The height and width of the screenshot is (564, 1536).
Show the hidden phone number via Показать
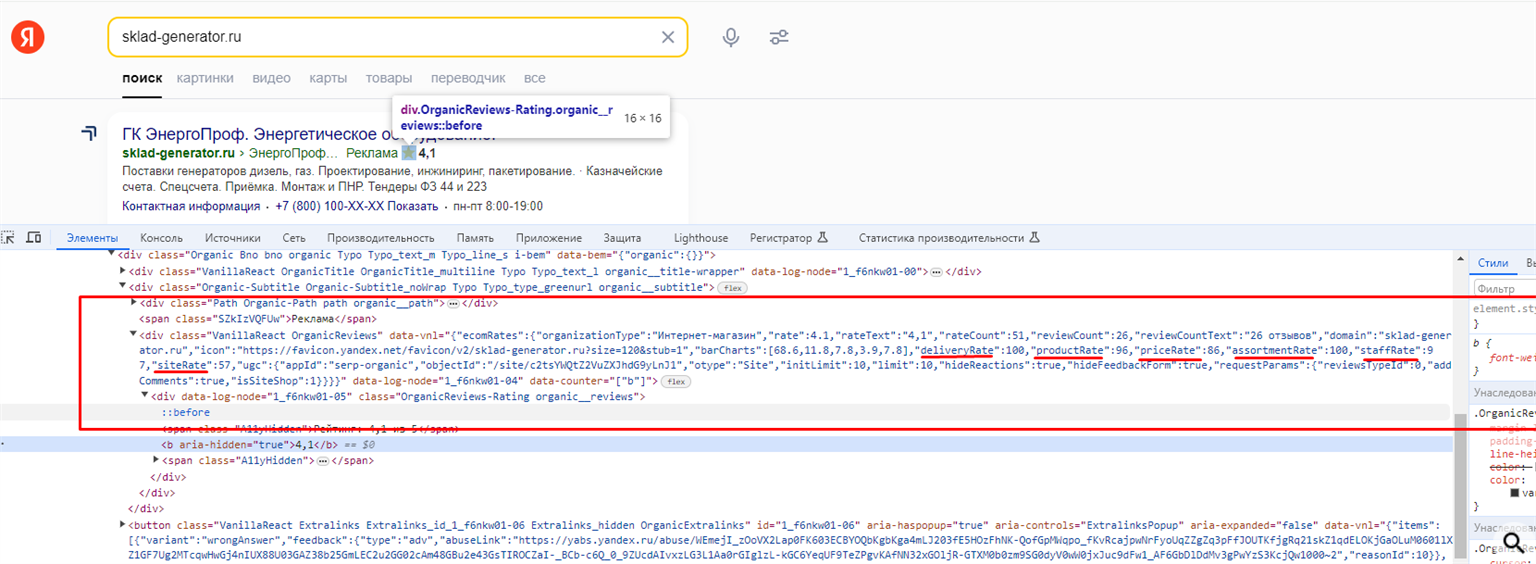pos(412,206)
